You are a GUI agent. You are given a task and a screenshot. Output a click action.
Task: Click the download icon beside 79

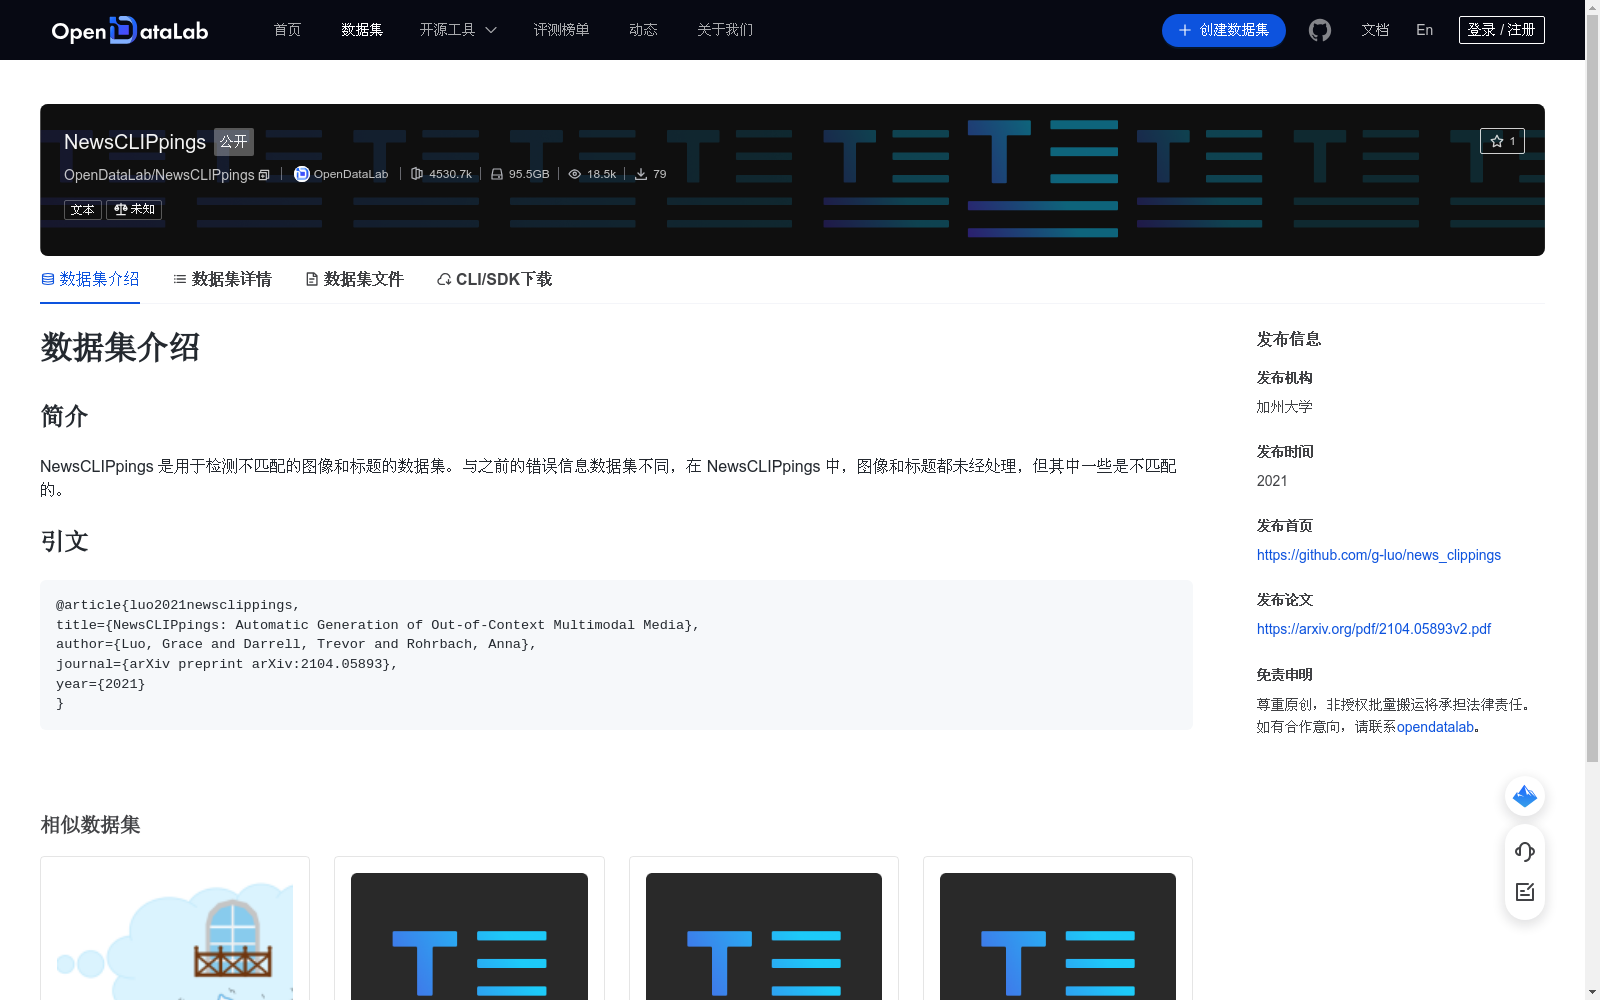[641, 174]
